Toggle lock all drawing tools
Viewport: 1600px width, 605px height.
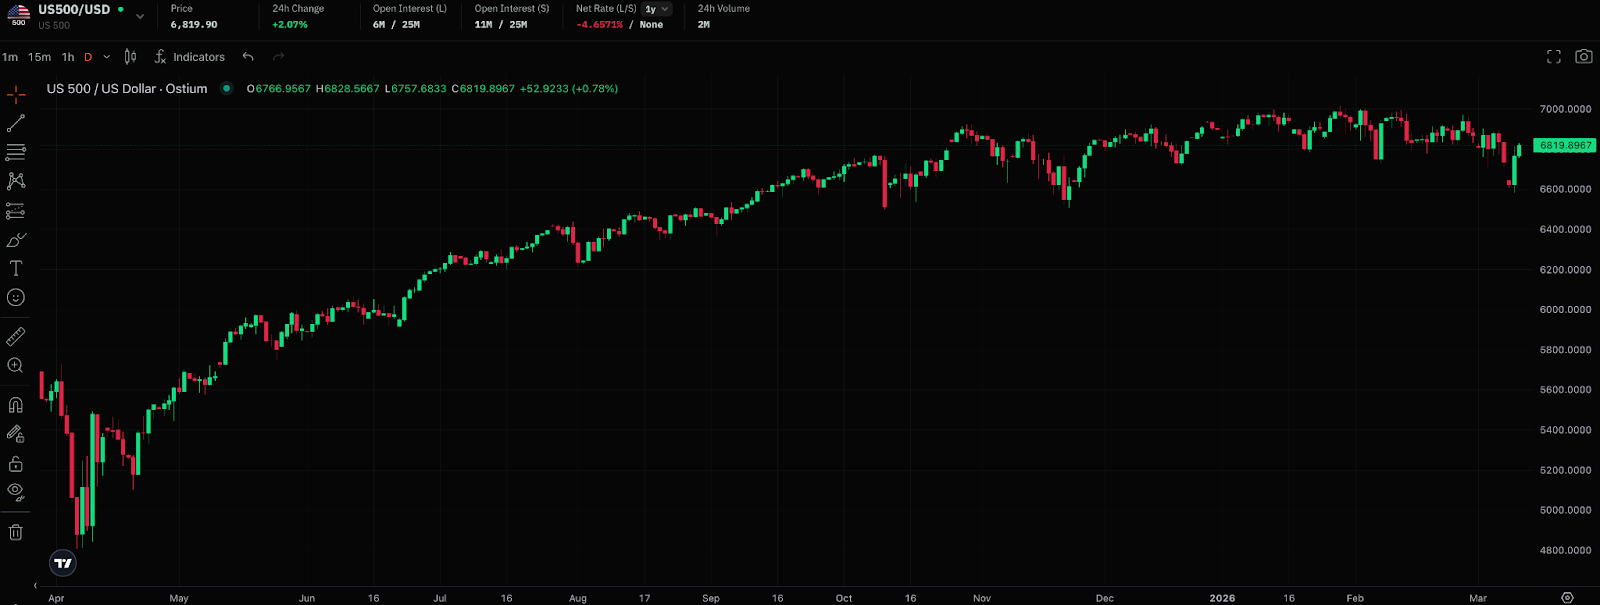point(16,464)
